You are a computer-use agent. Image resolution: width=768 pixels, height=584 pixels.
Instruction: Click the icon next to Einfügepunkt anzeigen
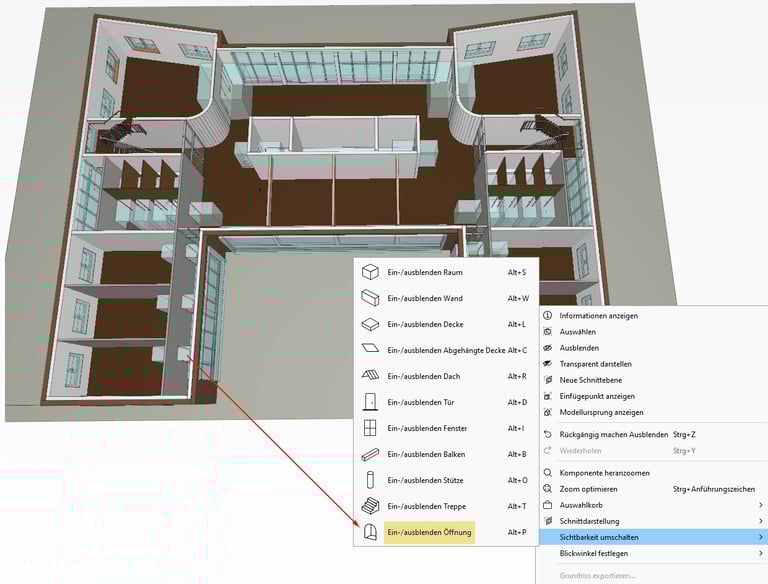pos(548,396)
